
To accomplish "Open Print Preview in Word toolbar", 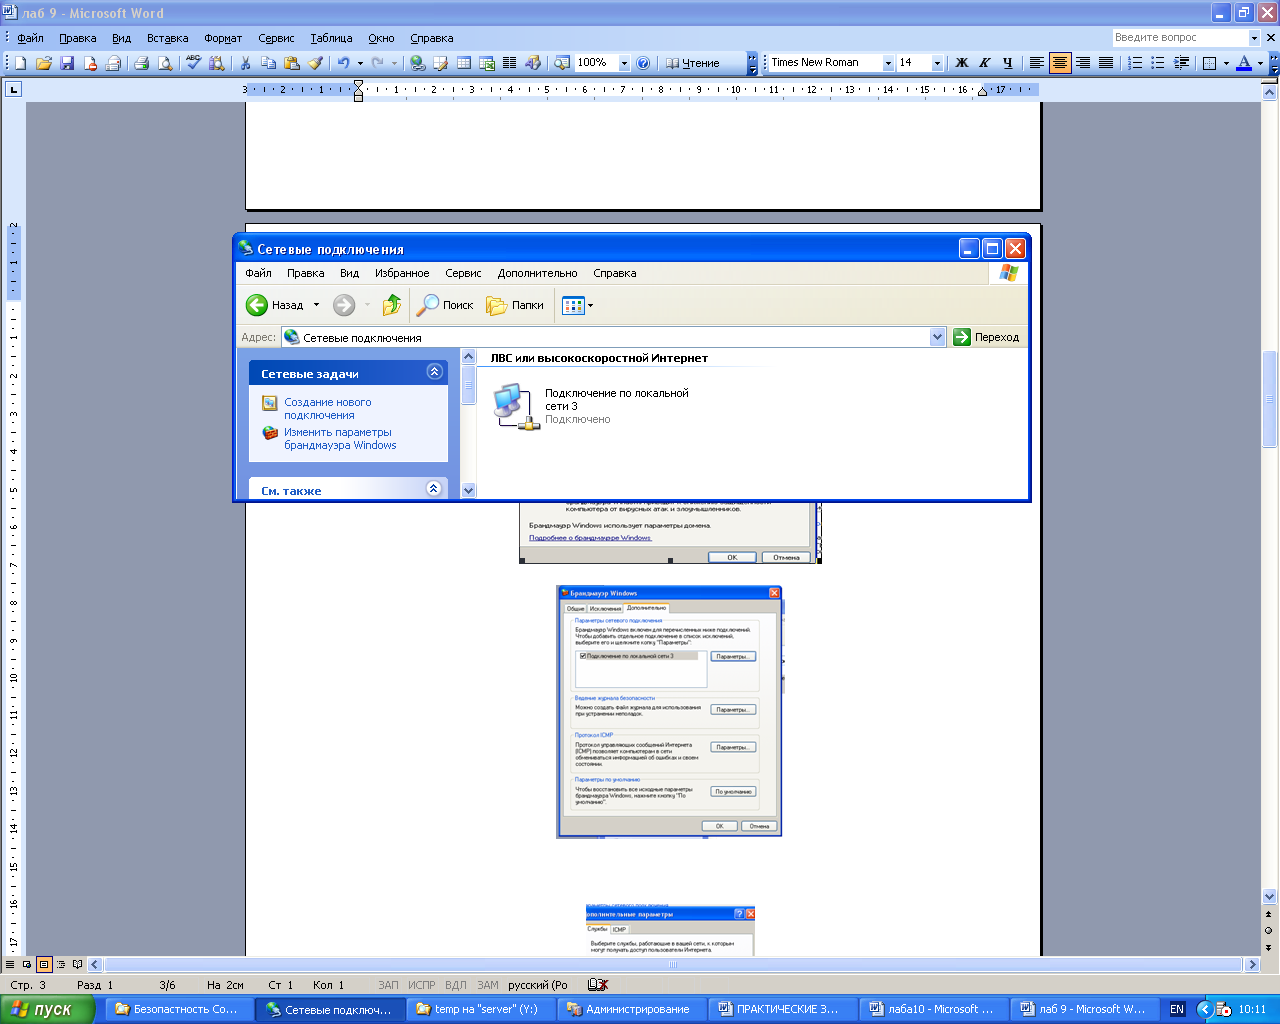I will point(165,63).
